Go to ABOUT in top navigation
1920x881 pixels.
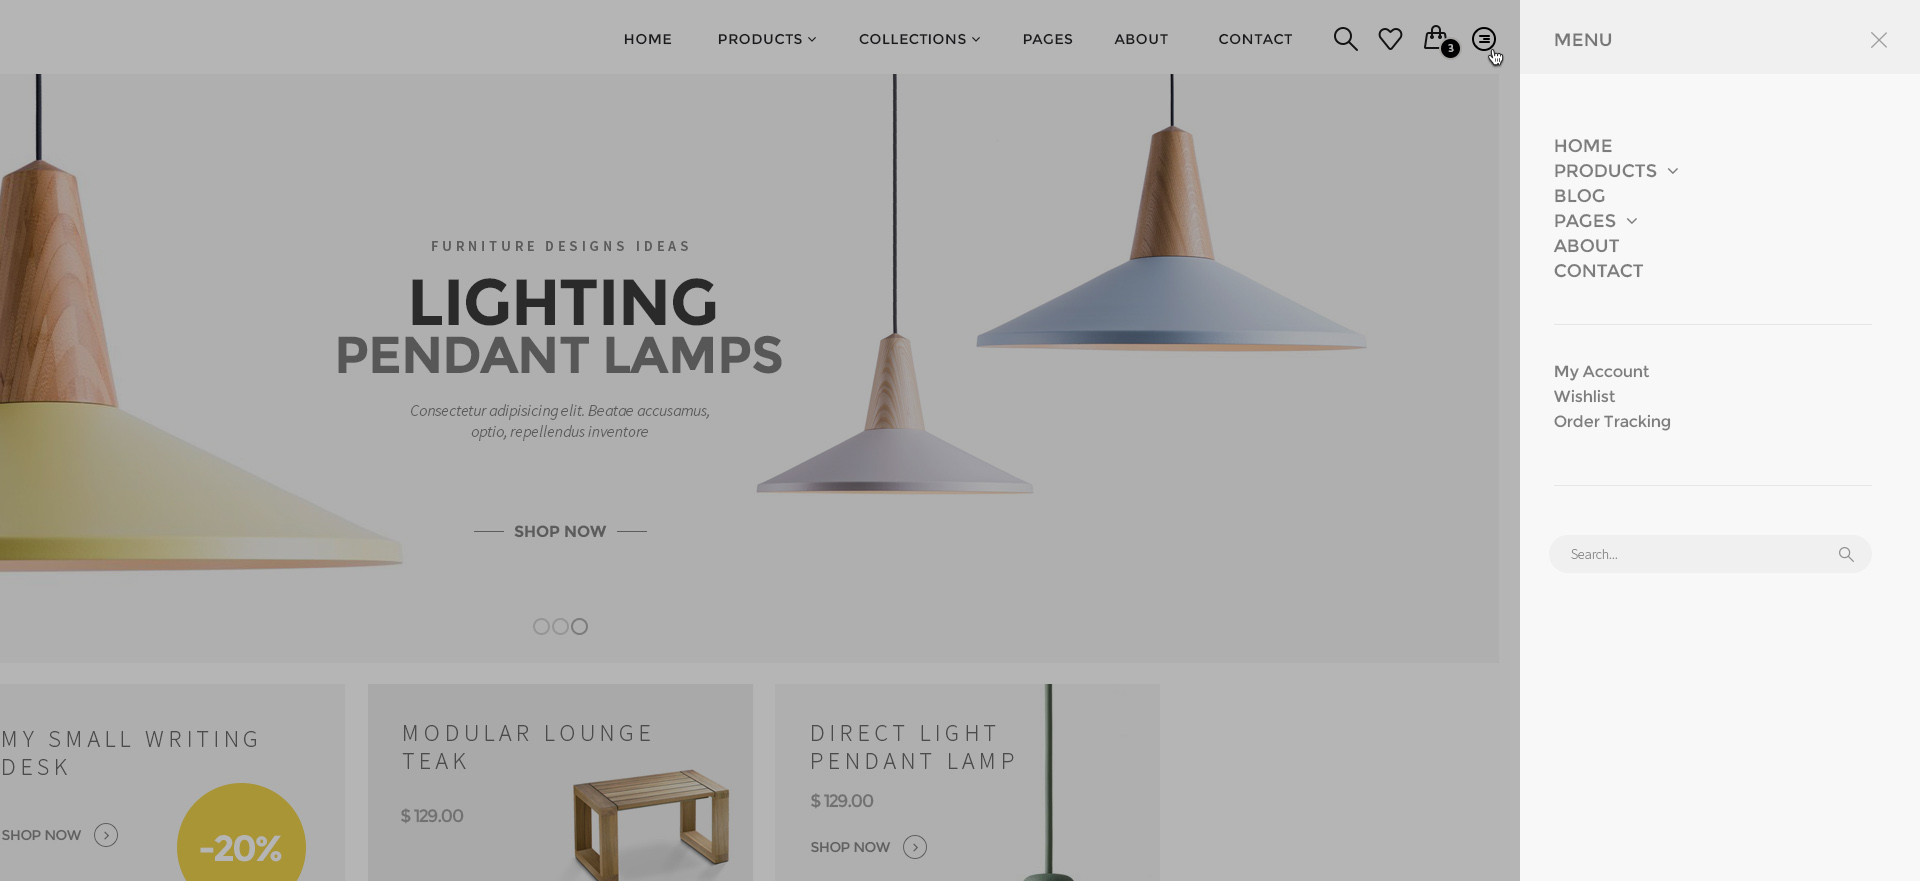(x=1141, y=39)
